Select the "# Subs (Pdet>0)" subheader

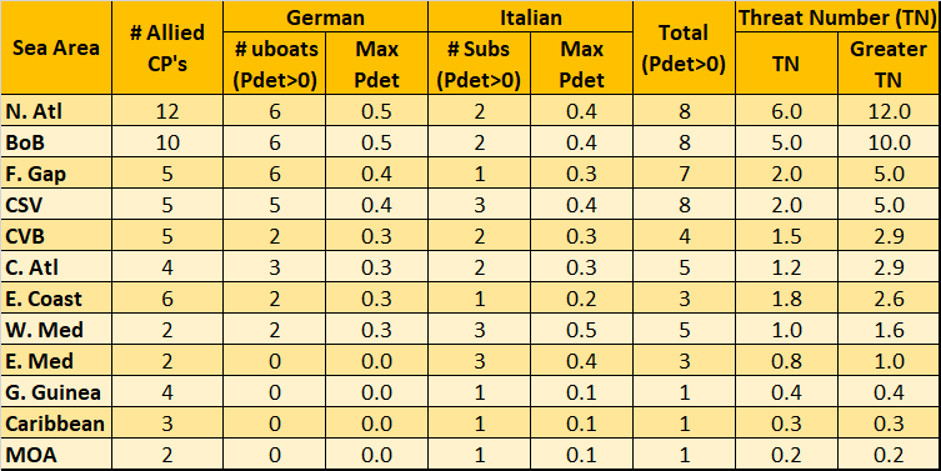pos(478,64)
